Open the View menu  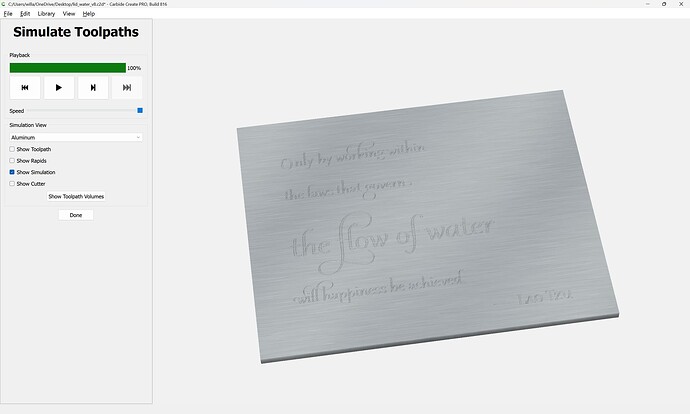pos(69,14)
